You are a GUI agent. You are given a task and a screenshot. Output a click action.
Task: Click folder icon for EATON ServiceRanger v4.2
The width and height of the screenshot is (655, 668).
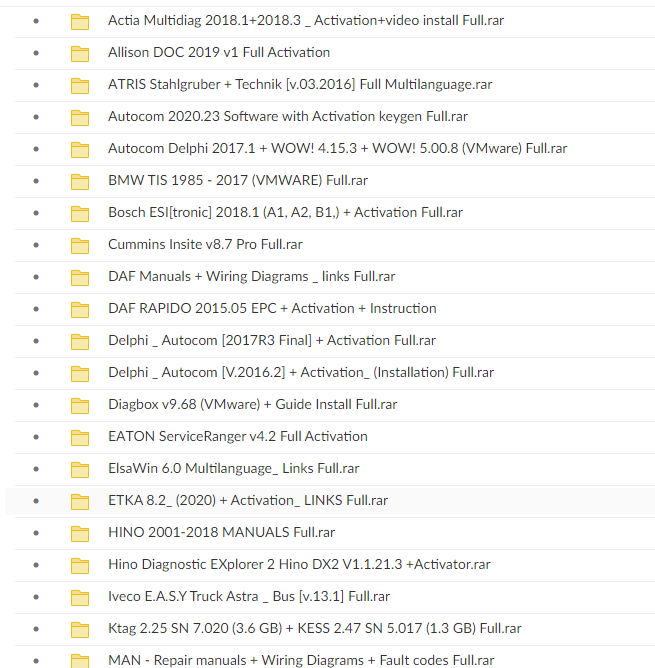click(x=80, y=437)
